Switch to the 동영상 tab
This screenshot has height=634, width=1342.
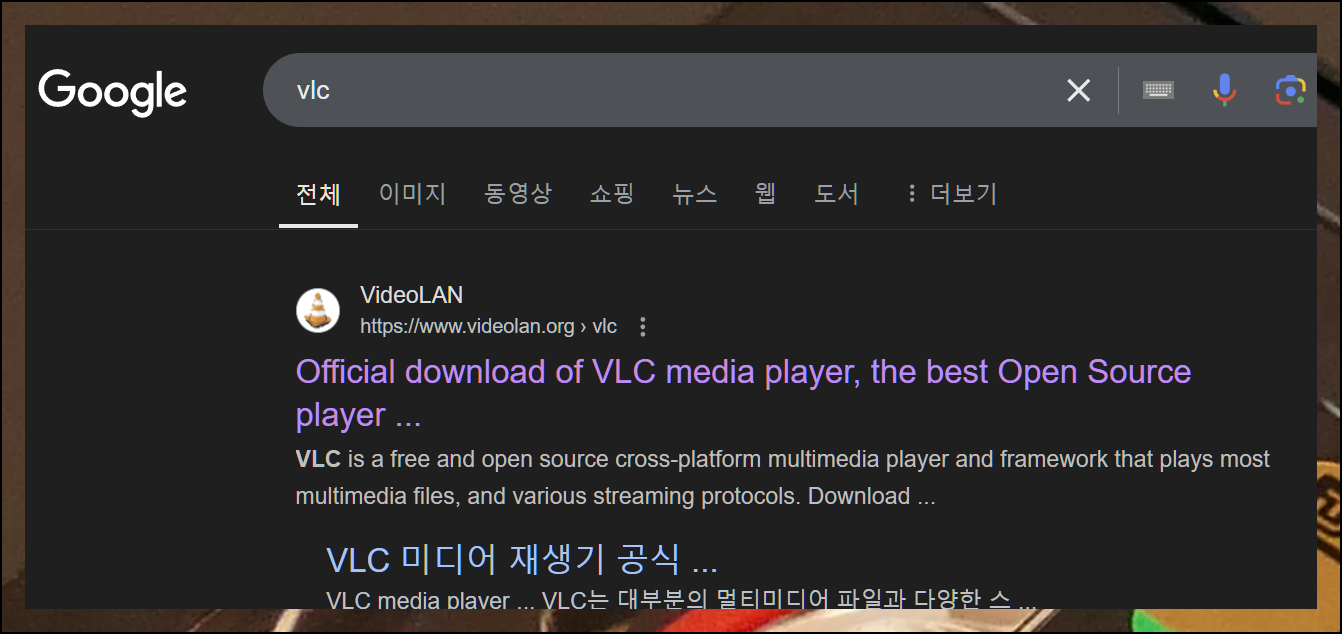(518, 194)
